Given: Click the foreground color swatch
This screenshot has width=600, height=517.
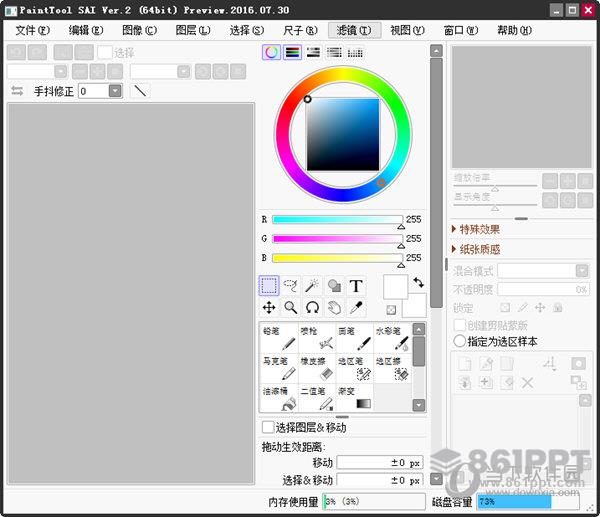Looking at the screenshot, I should coord(395,286).
